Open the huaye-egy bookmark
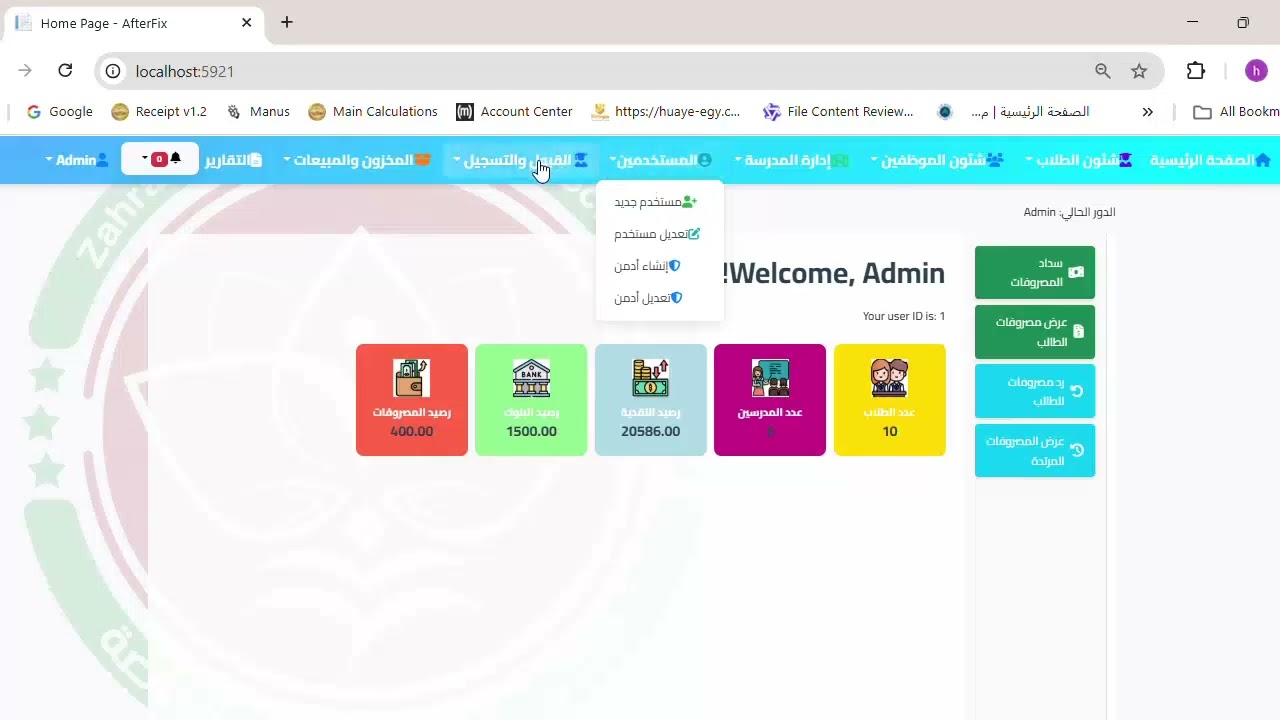 tap(666, 112)
